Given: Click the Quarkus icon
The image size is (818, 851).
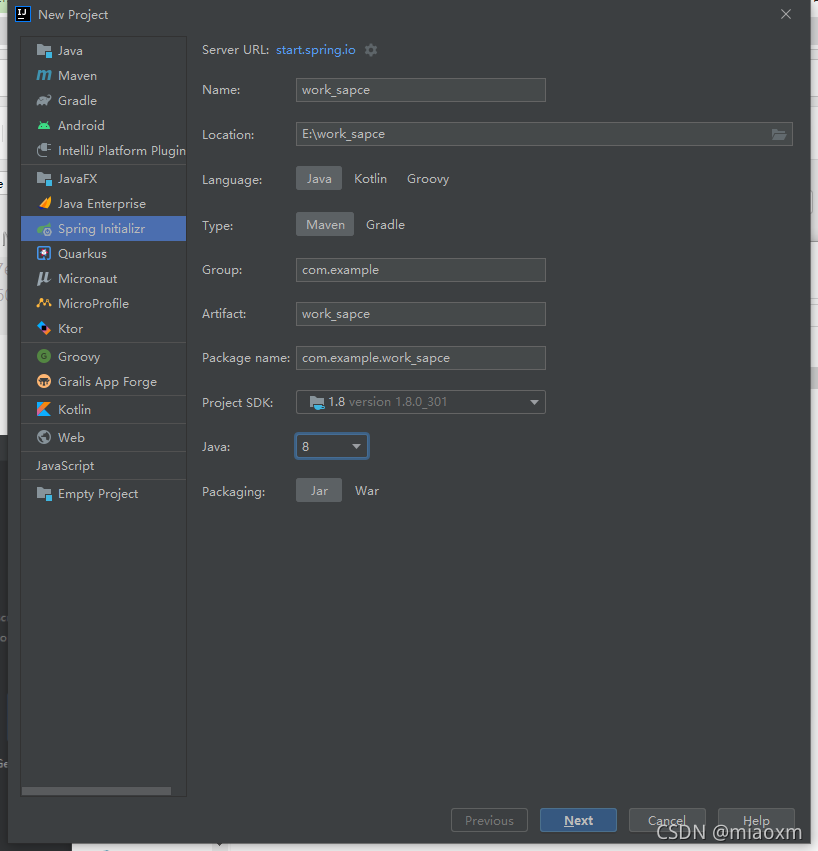Looking at the screenshot, I should 44,253.
